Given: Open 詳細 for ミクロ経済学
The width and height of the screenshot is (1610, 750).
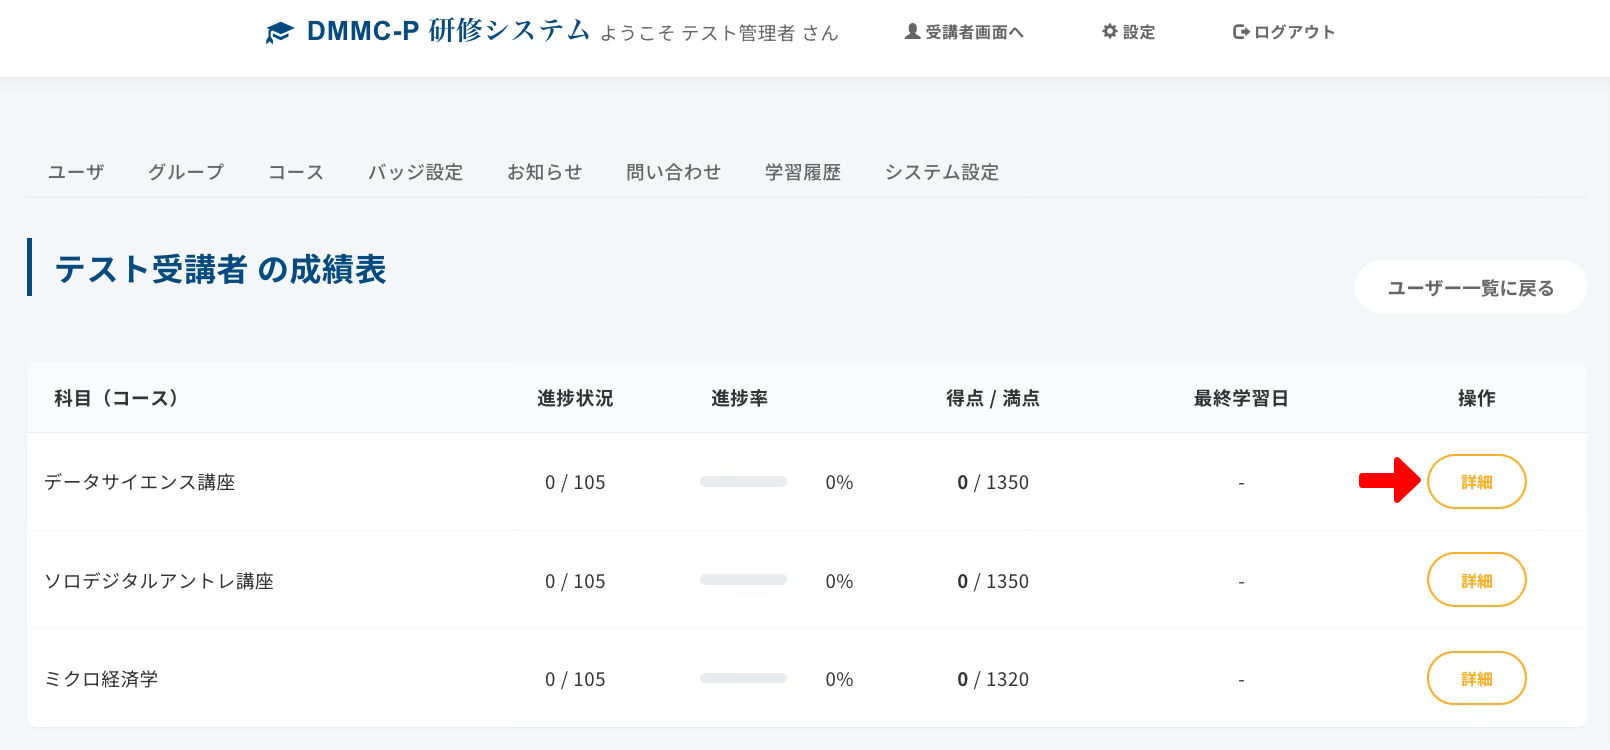Looking at the screenshot, I should (x=1476, y=679).
